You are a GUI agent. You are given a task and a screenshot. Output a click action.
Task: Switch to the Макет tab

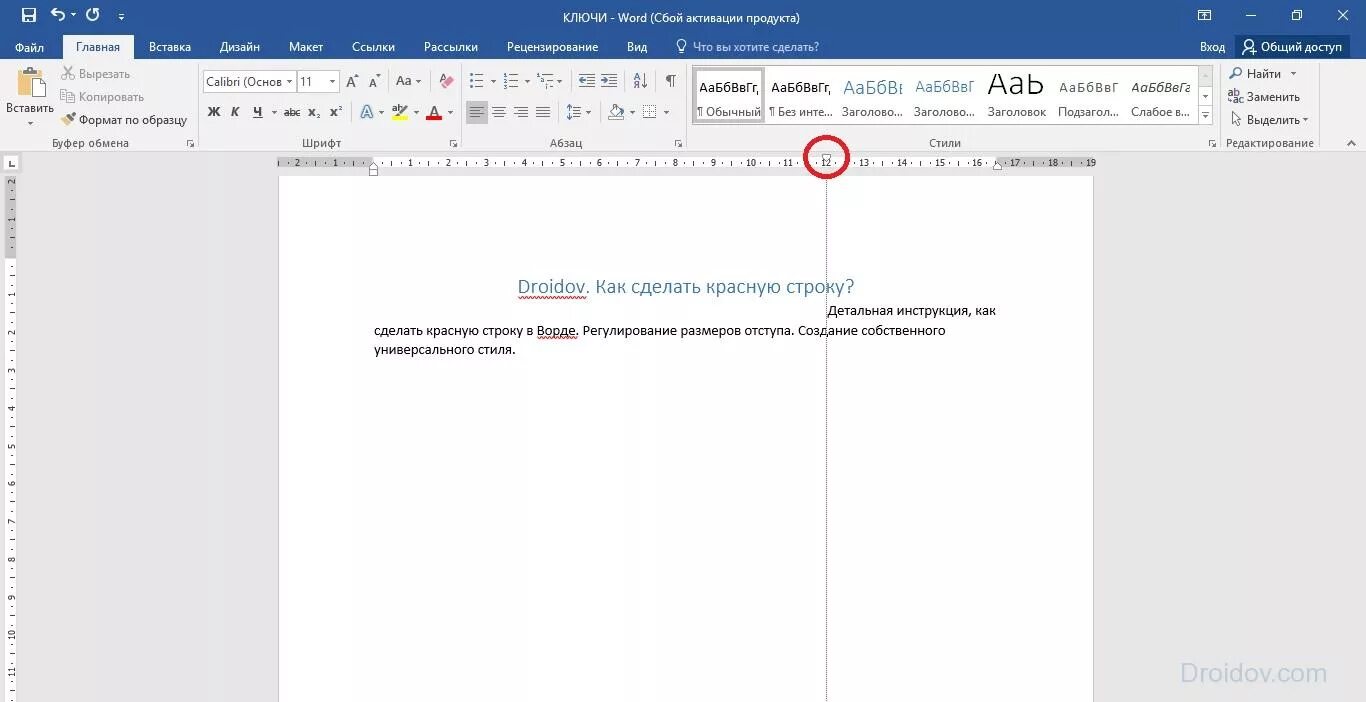[306, 47]
